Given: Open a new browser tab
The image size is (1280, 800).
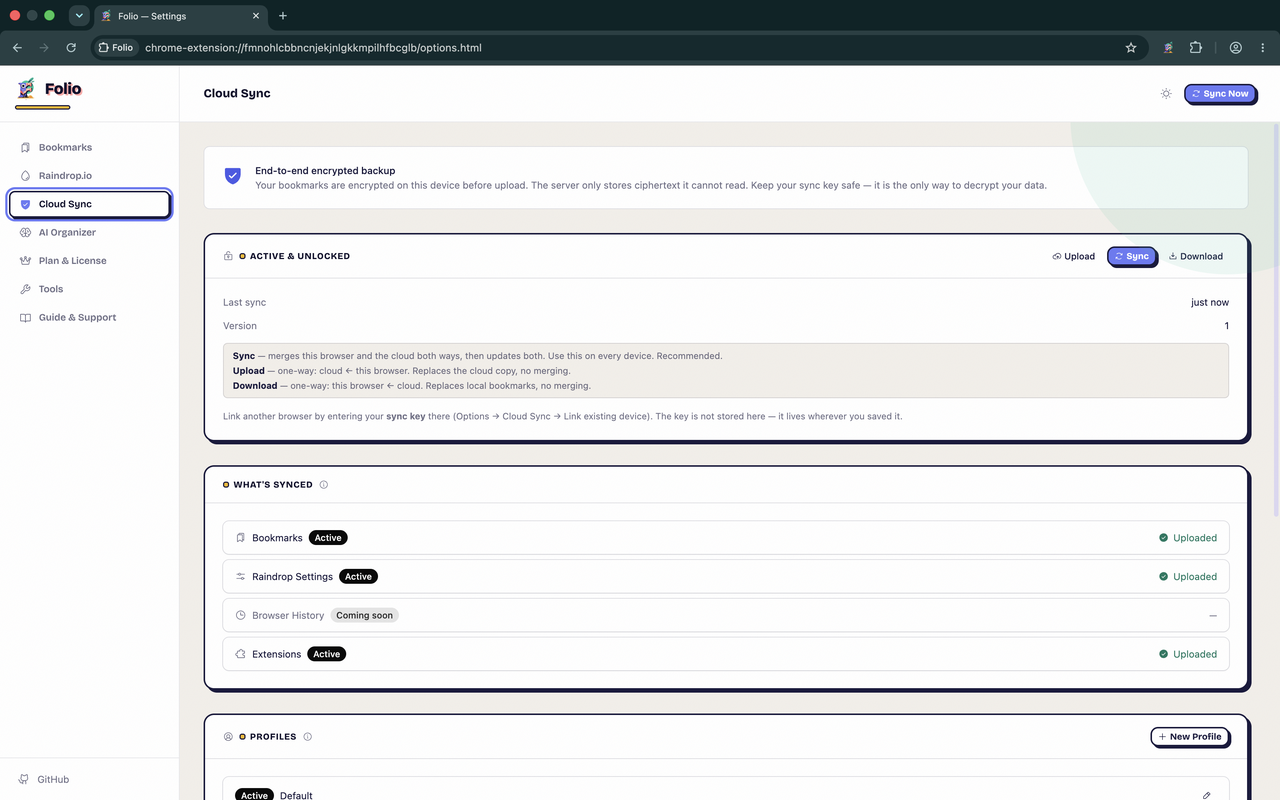Looking at the screenshot, I should pyautogui.click(x=283, y=16).
